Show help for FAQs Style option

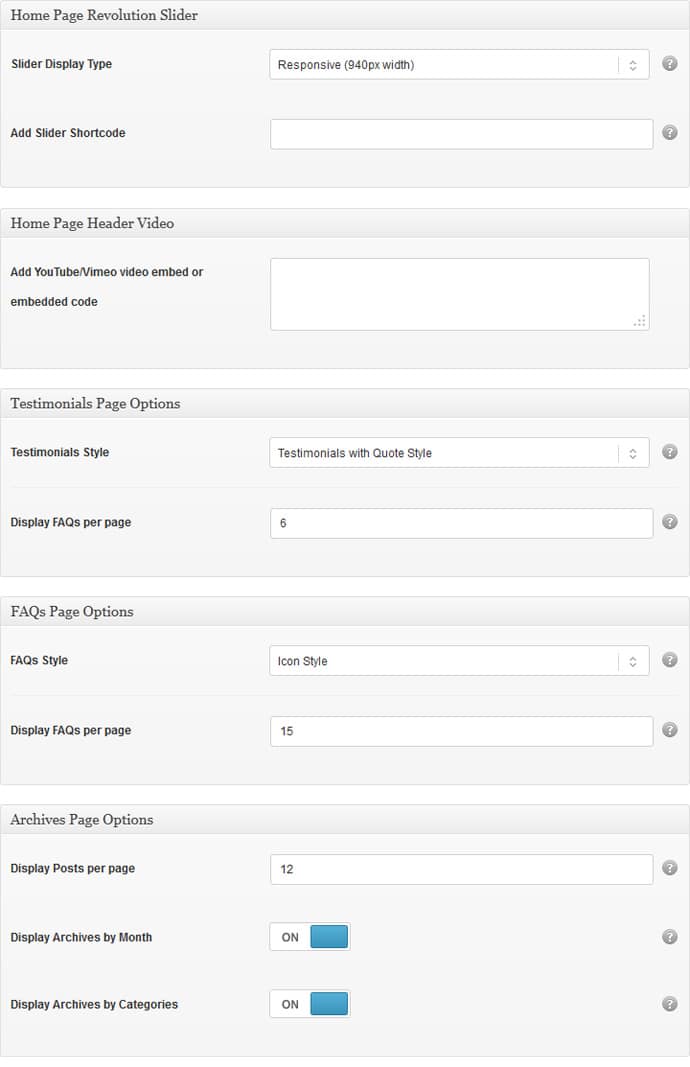pos(670,660)
